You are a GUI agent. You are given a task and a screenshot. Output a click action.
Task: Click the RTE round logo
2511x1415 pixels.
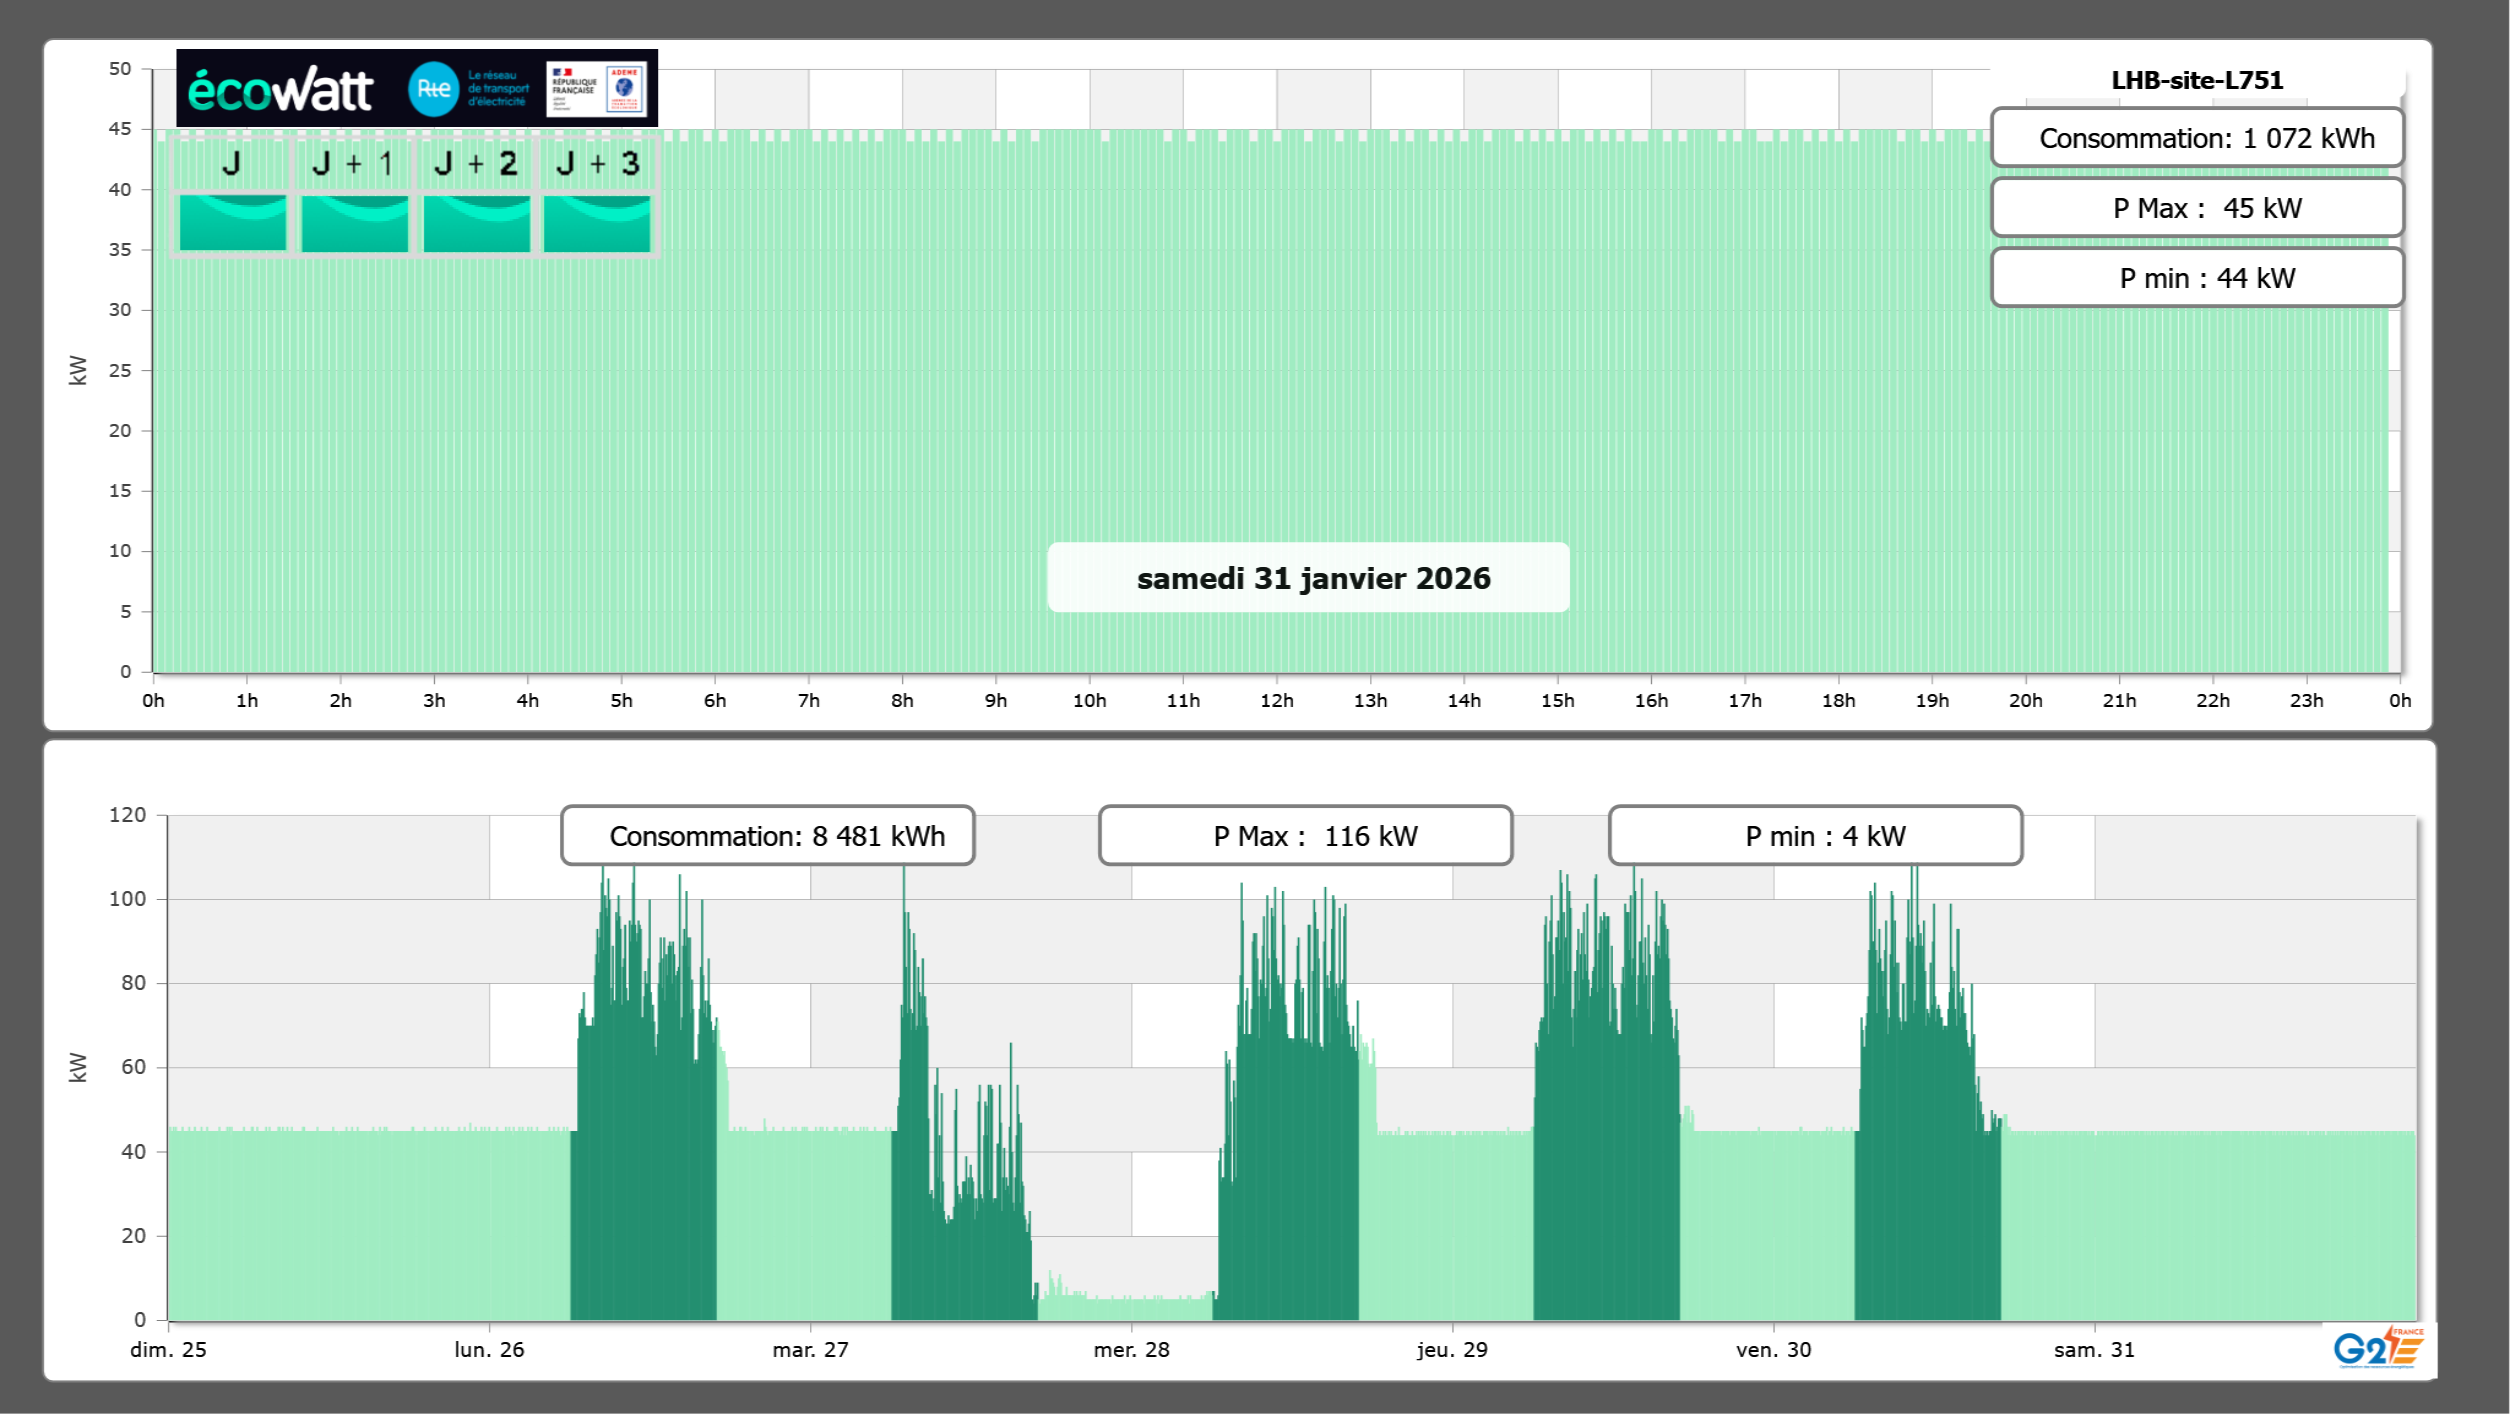click(x=433, y=89)
